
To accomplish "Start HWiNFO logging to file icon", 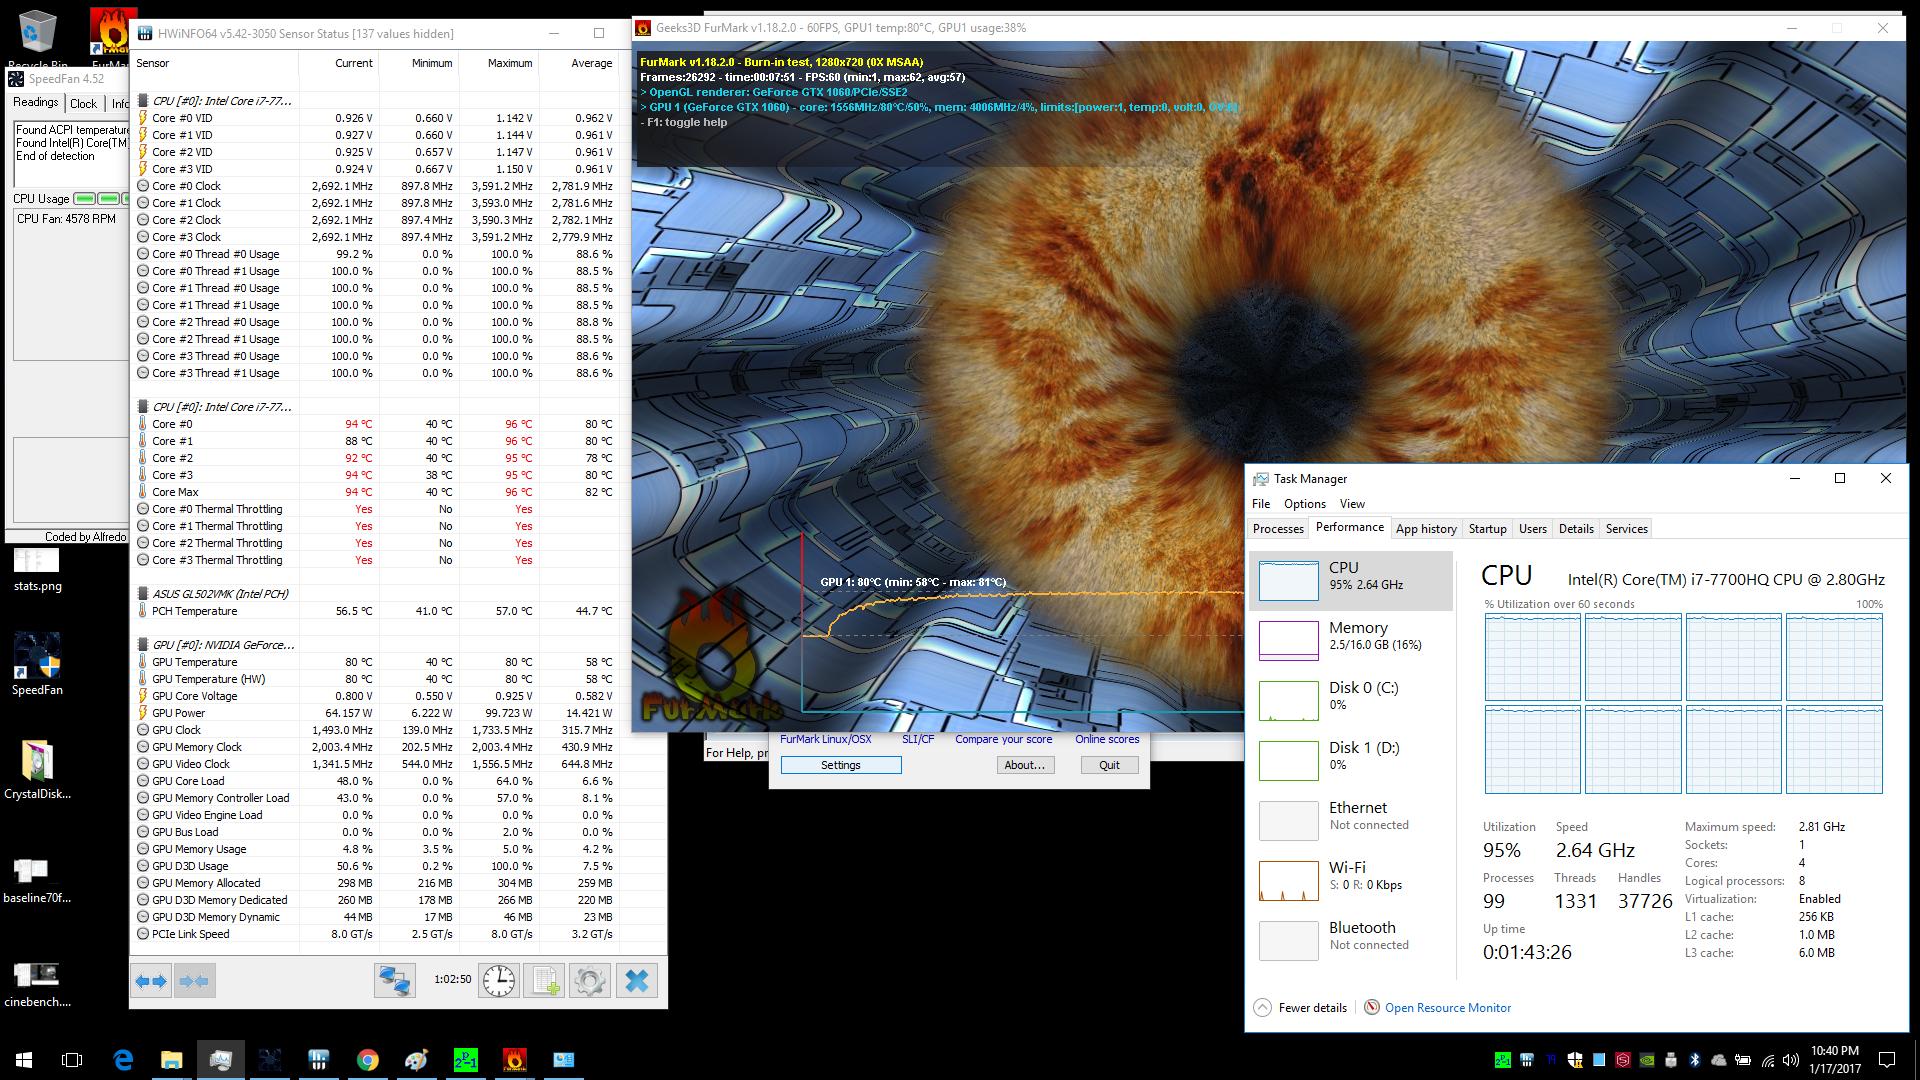I will pyautogui.click(x=545, y=981).
